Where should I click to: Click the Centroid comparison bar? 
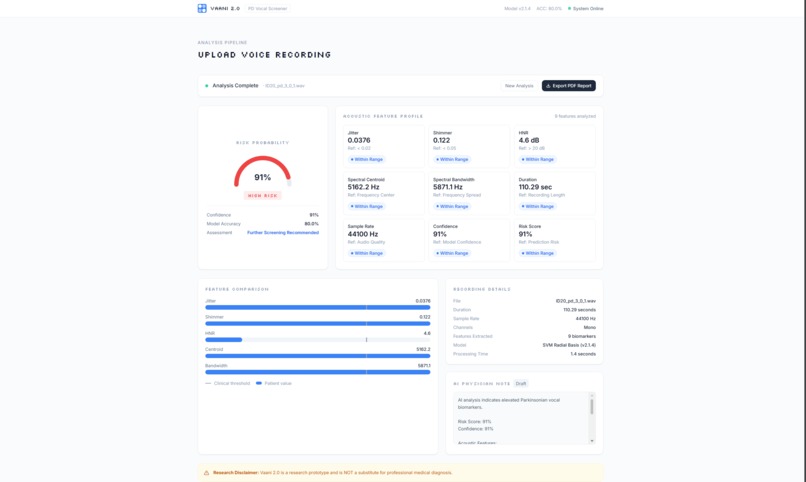tap(318, 356)
